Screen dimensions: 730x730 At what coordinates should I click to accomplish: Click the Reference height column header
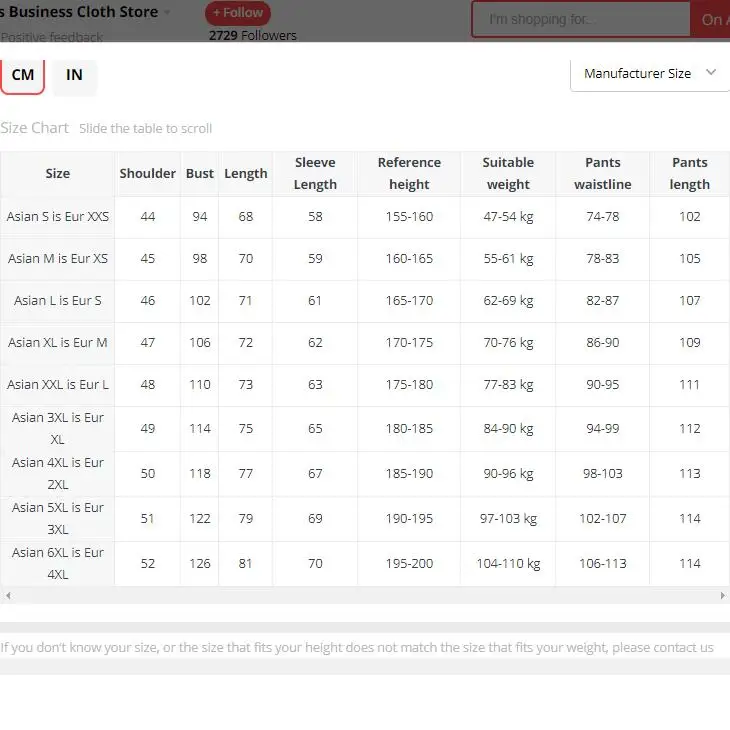(409, 174)
